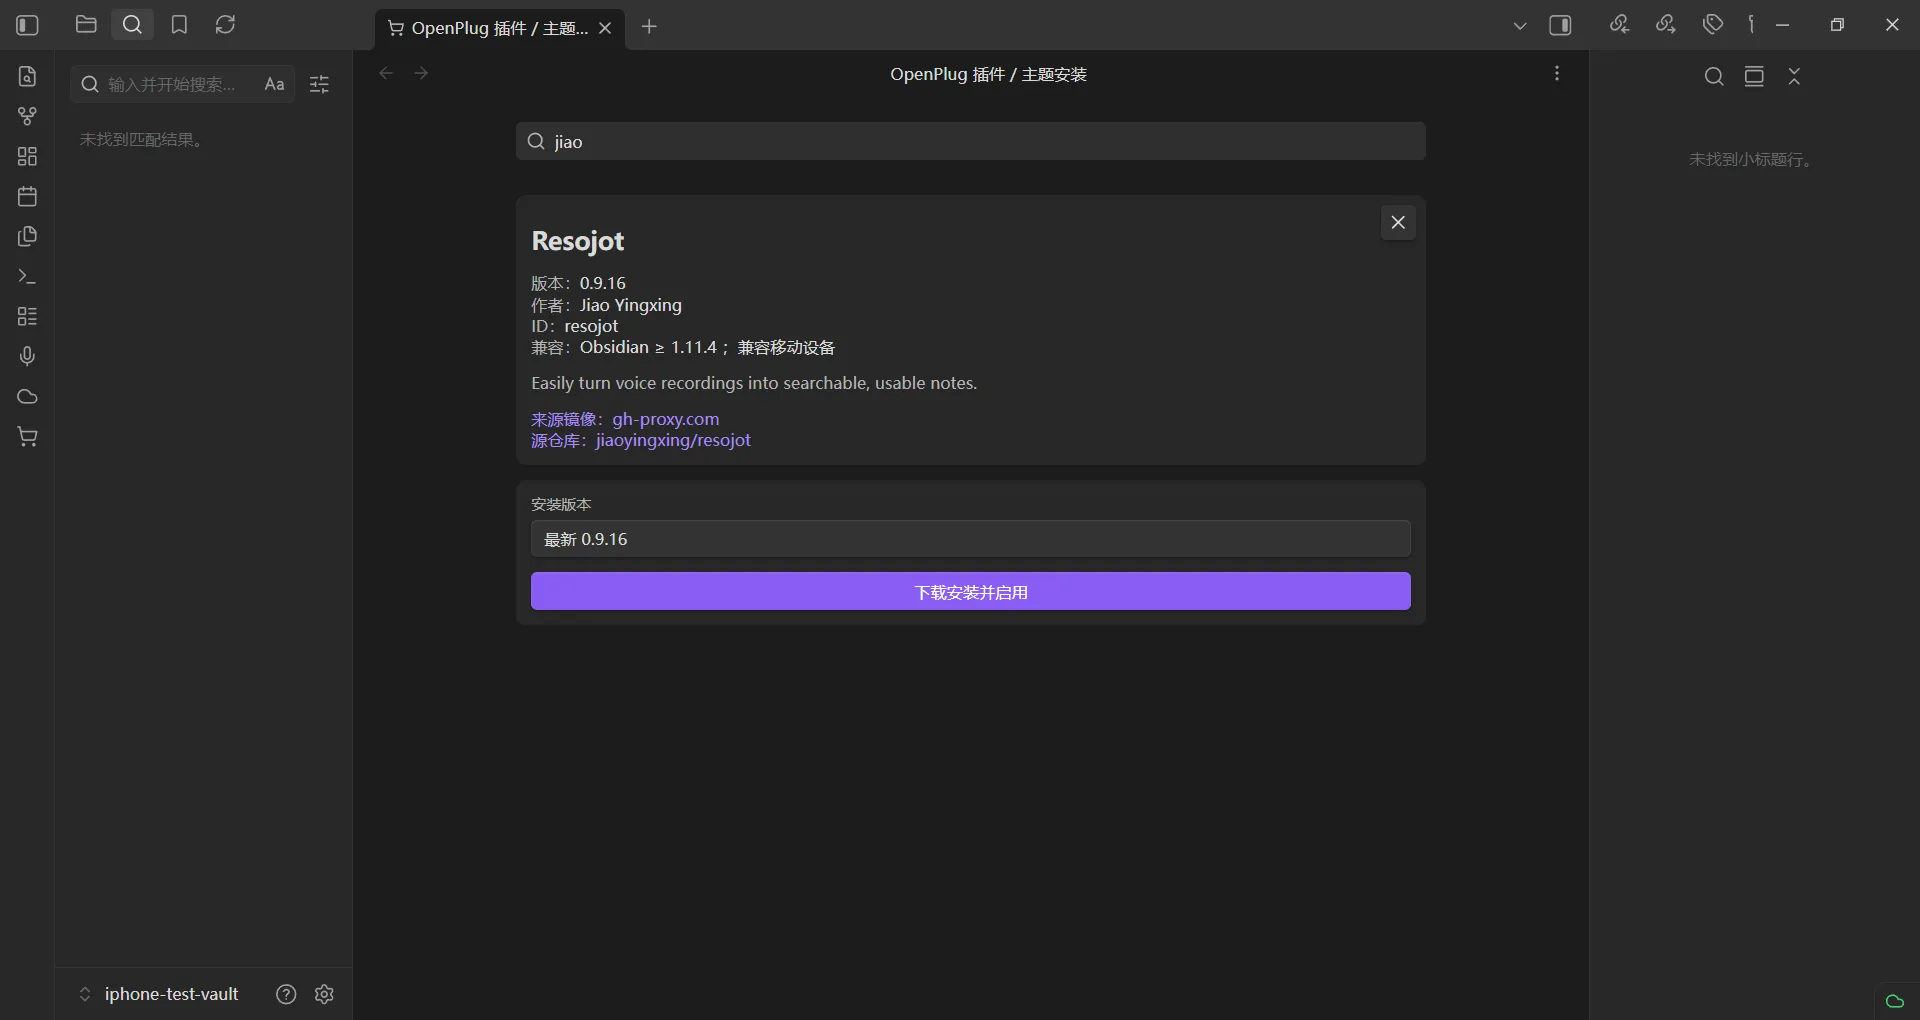
Task: Minimize the Obsidian window
Action: coord(1782,25)
